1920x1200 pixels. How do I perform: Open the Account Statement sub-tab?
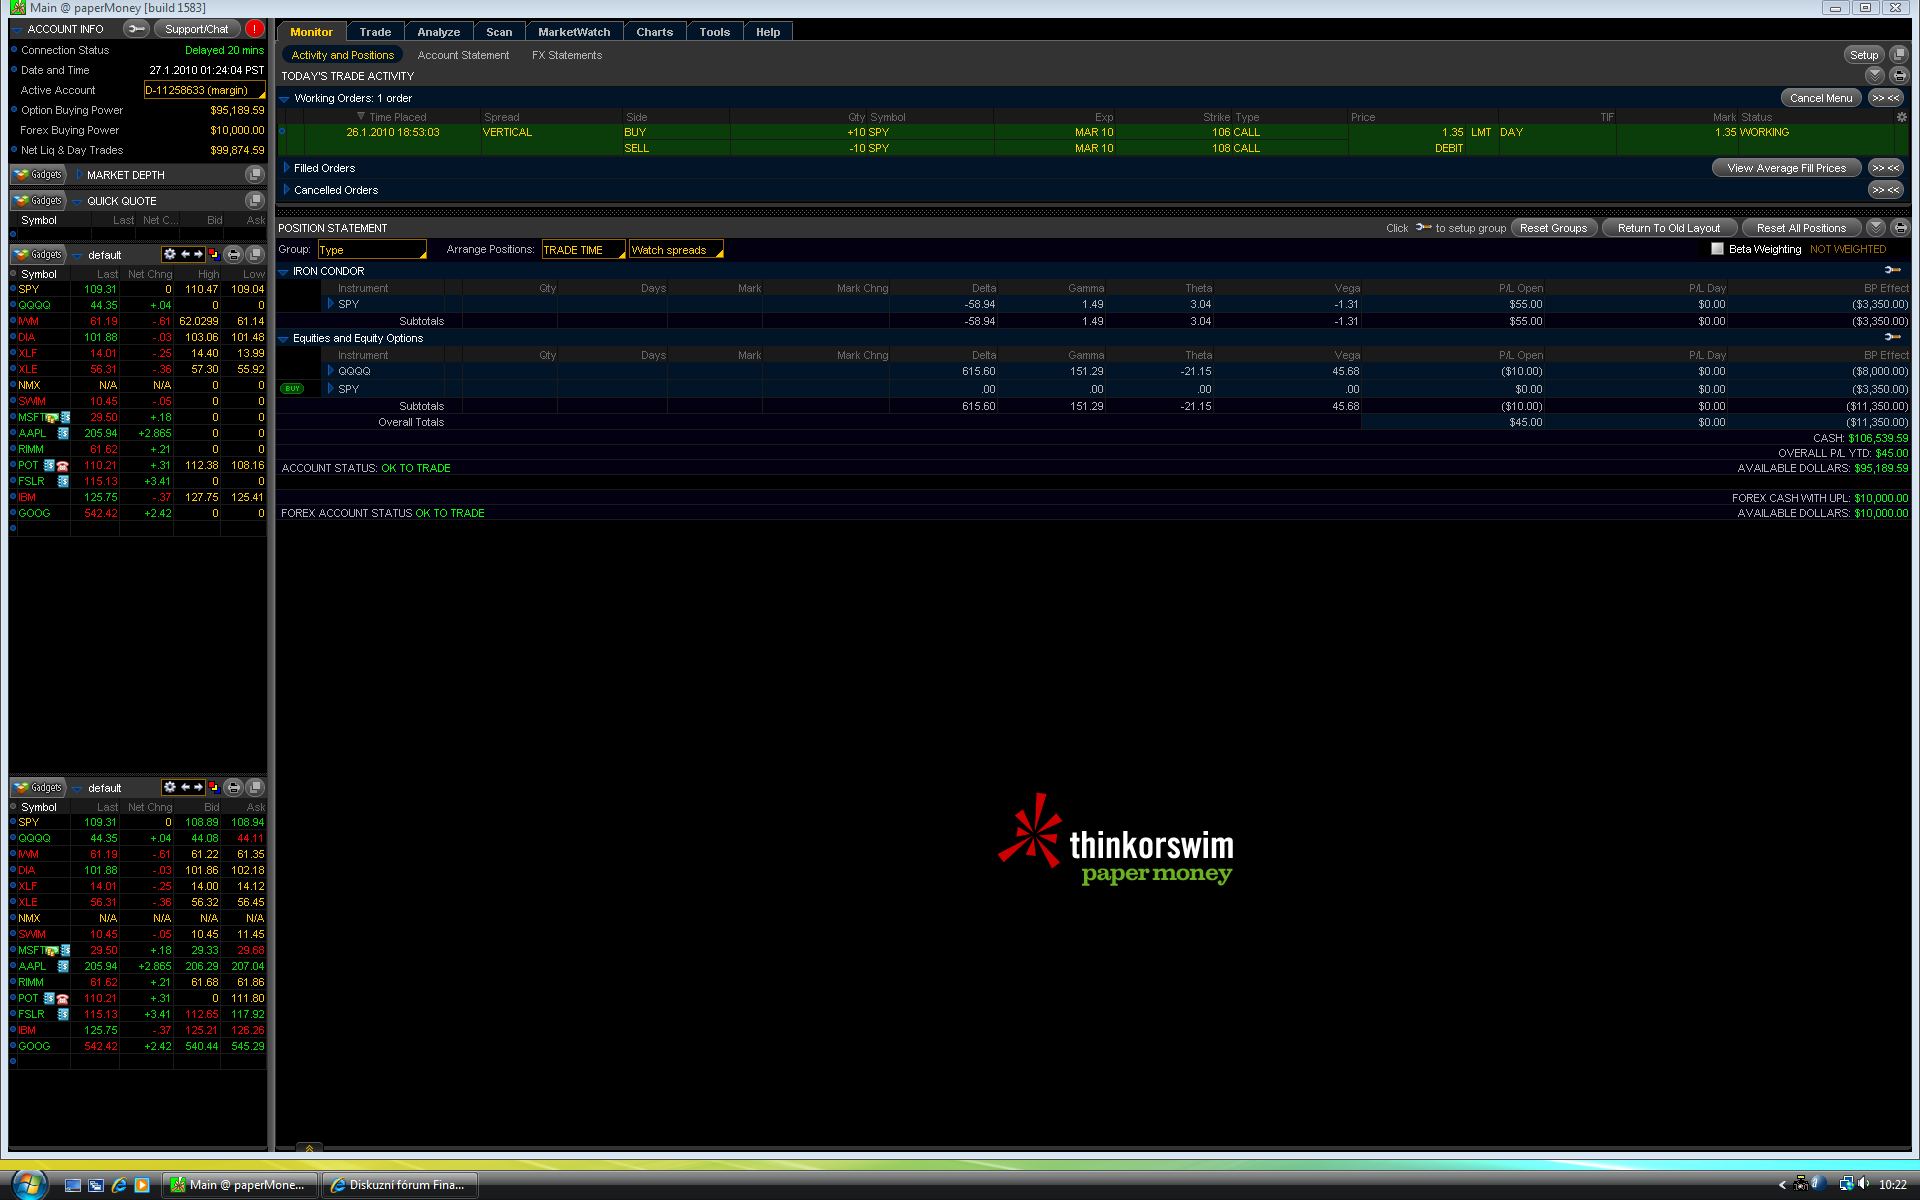coord(463,55)
